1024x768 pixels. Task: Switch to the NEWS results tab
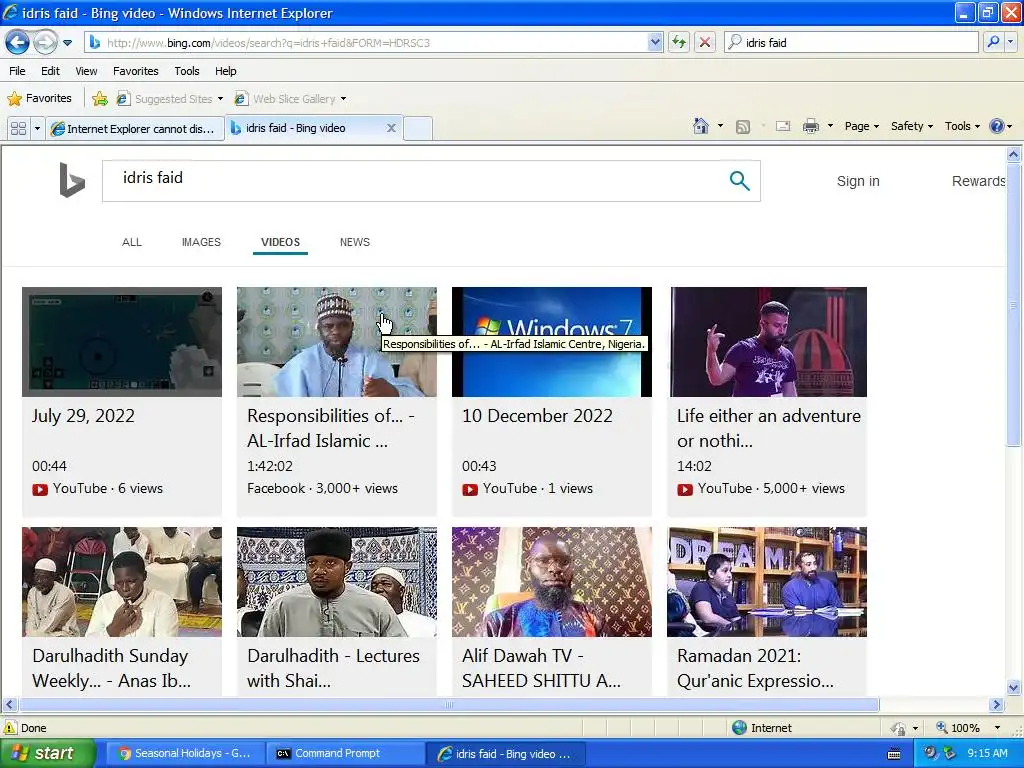point(355,242)
